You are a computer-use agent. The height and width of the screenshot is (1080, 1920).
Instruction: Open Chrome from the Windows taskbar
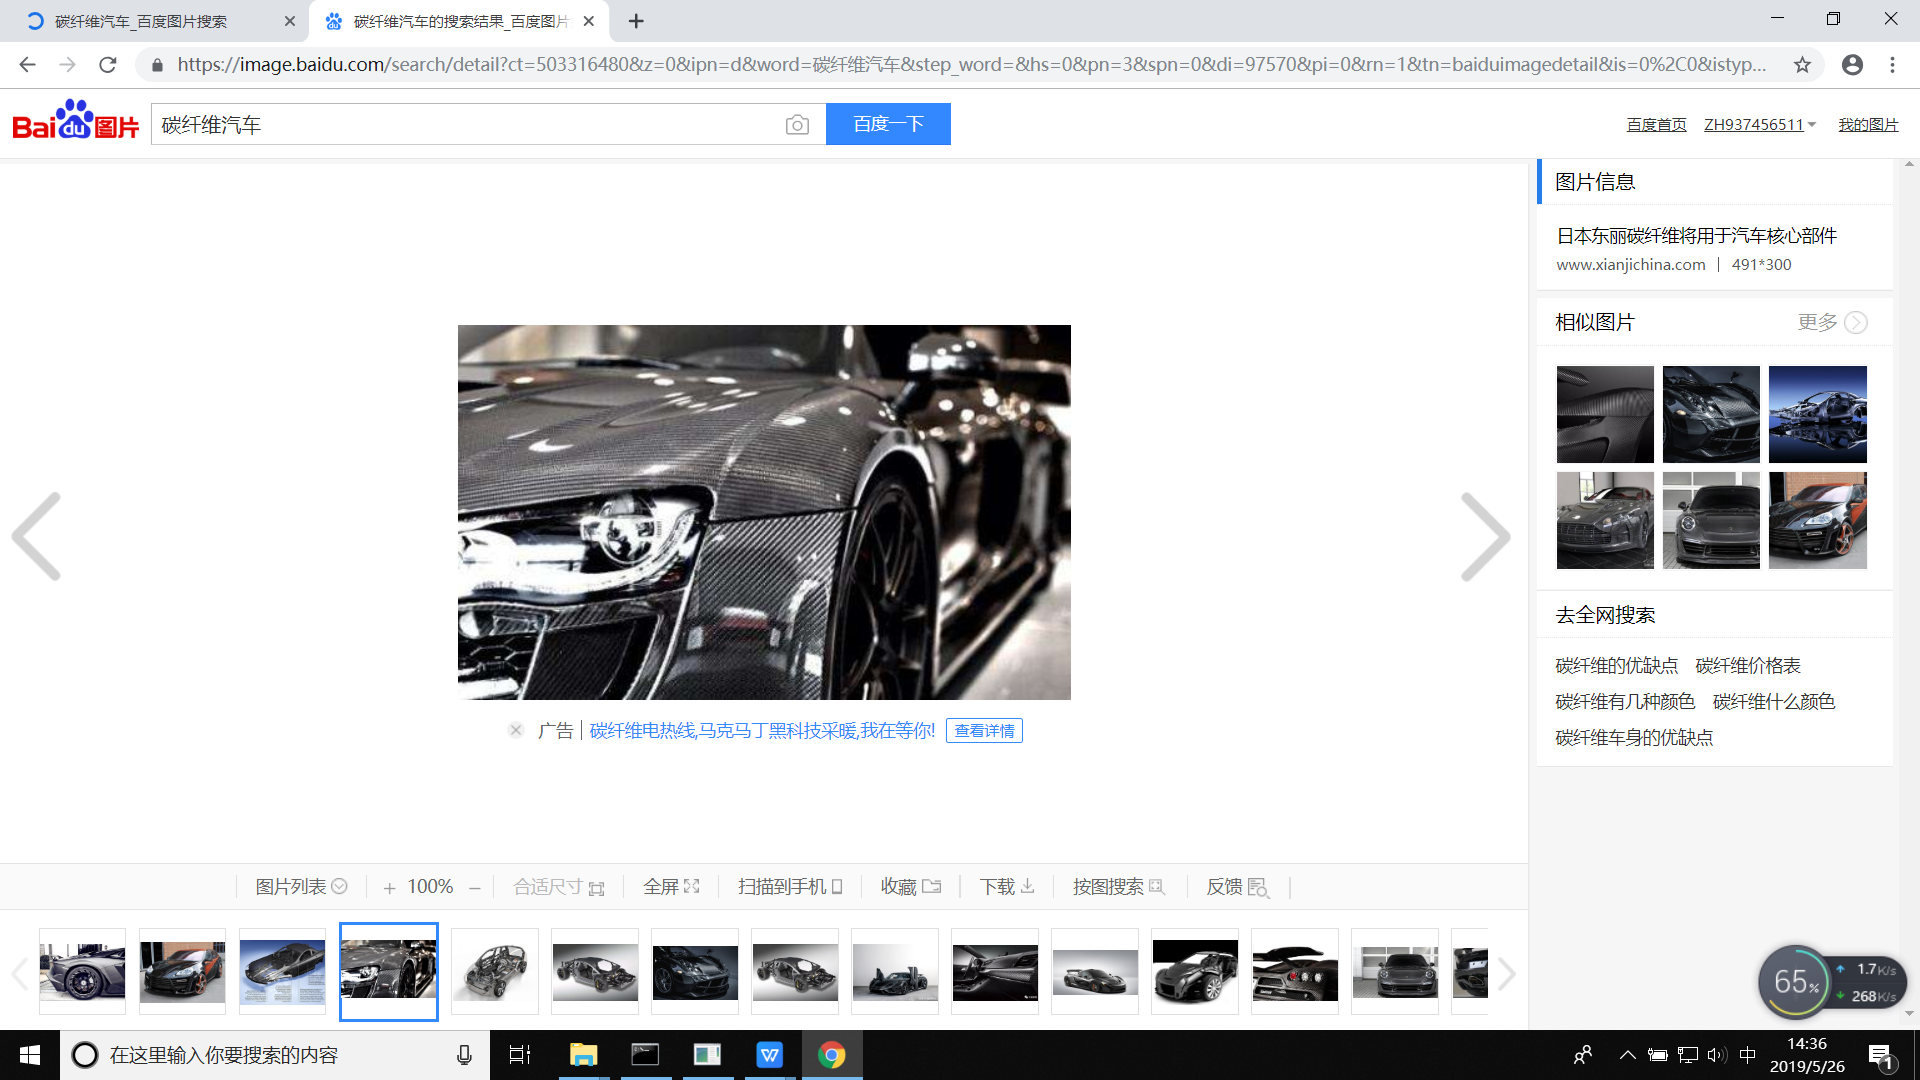pos(831,1055)
